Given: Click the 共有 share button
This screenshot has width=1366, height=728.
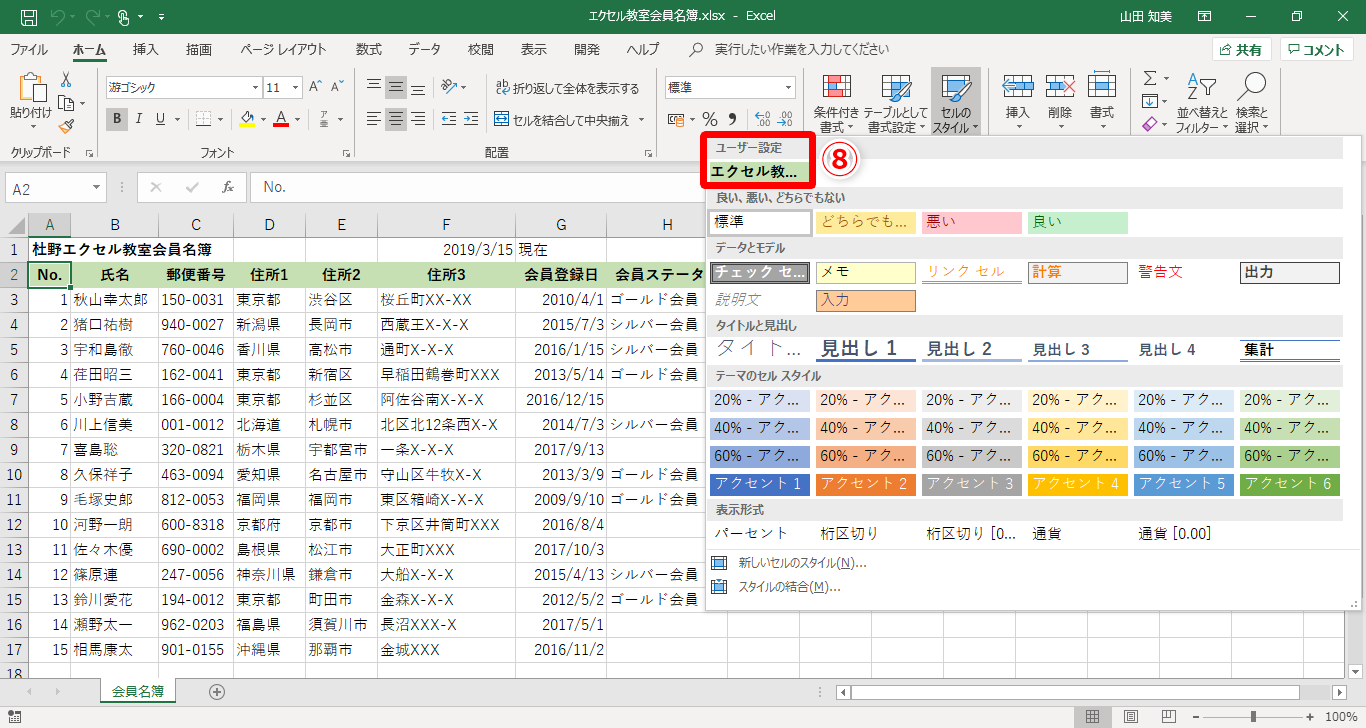Looking at the screenshot, I should coord(1241,49).
